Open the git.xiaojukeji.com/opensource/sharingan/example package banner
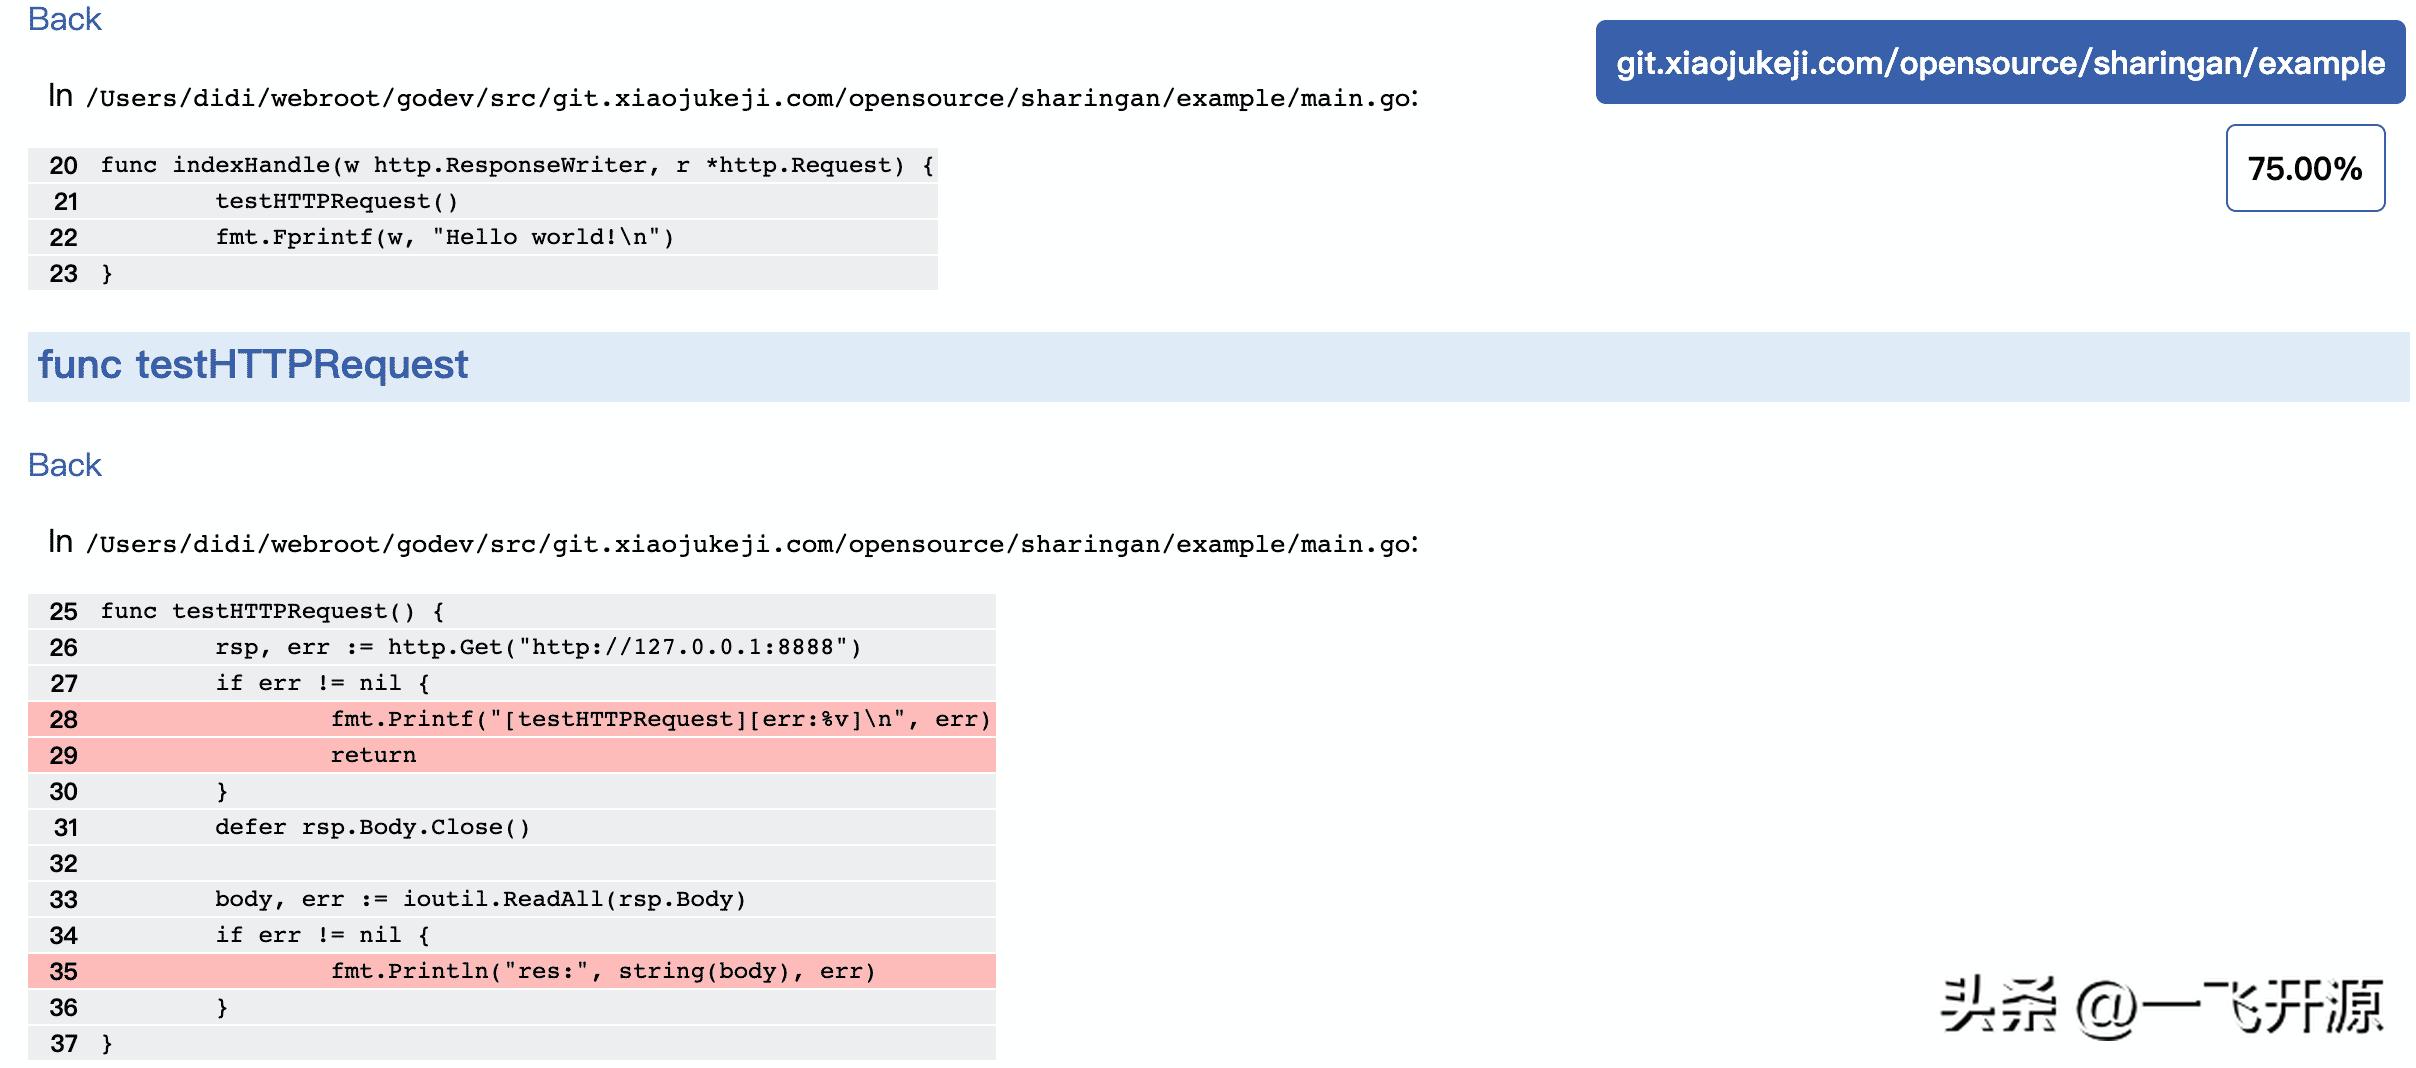 [x=2000, y=63]
